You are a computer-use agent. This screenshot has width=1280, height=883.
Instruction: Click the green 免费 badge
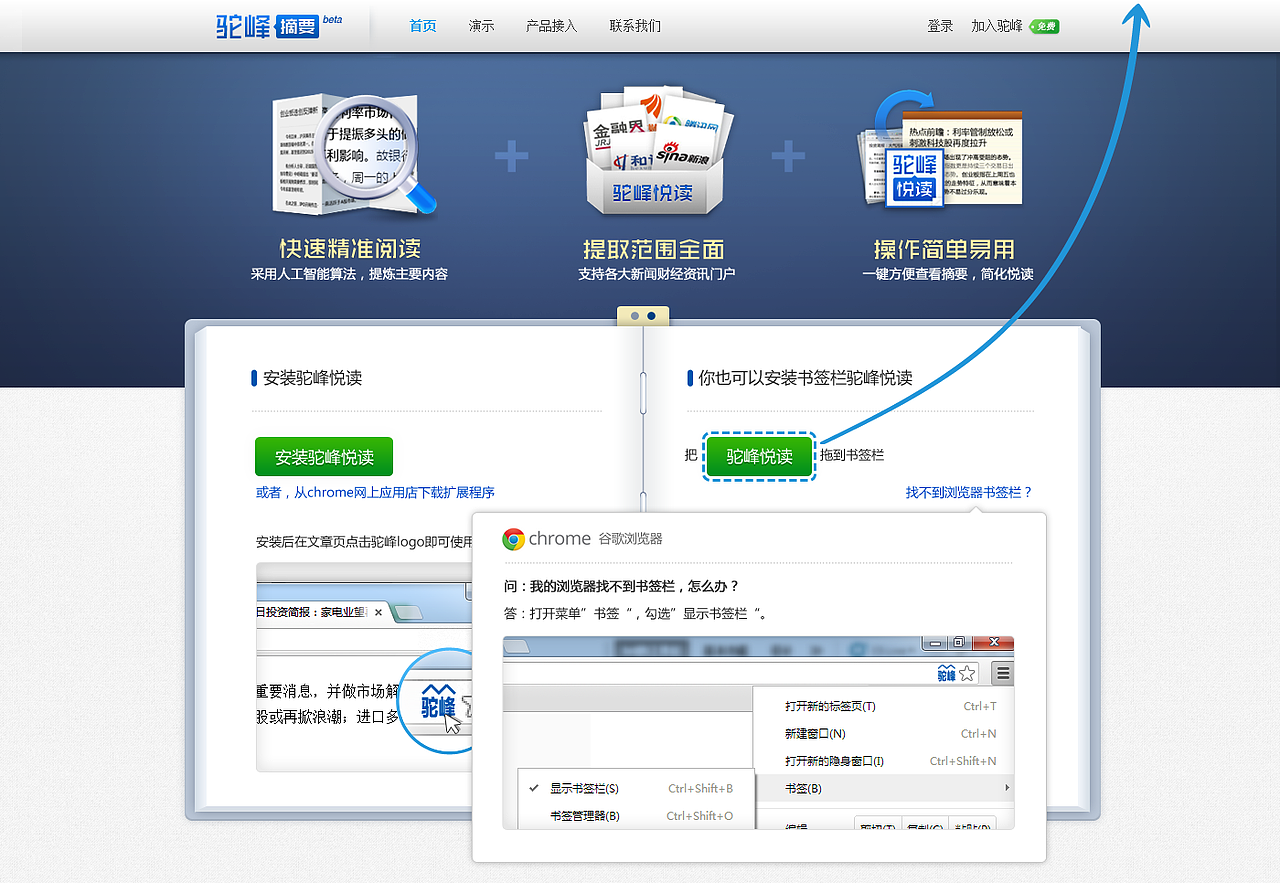point(1045,26)
